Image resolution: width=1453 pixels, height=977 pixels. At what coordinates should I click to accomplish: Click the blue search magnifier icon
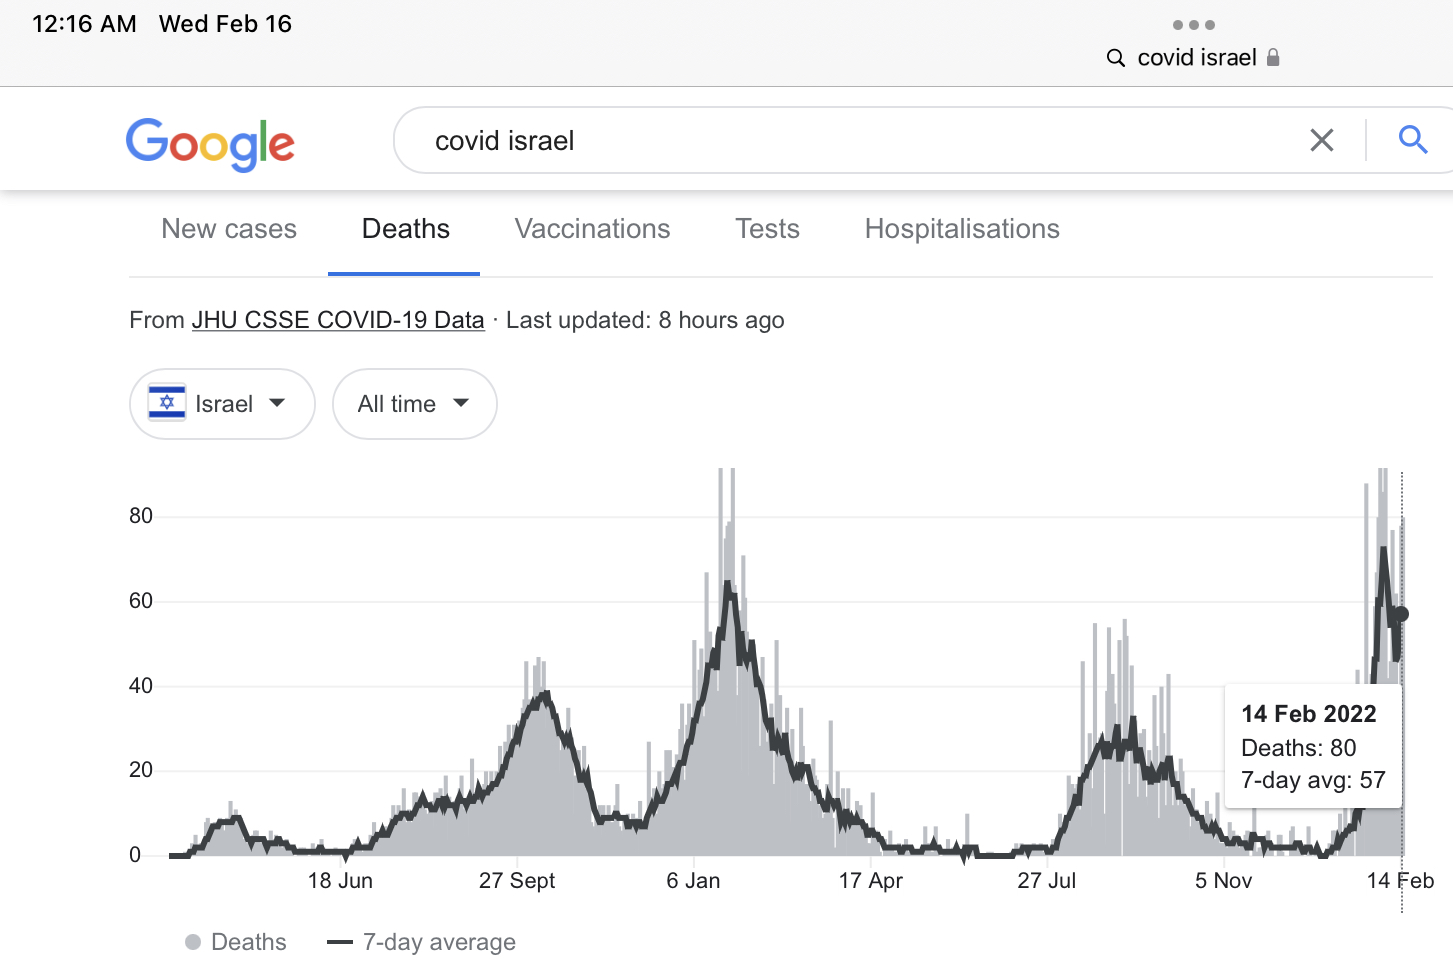pyautogui.click(x=1412, y=140)
